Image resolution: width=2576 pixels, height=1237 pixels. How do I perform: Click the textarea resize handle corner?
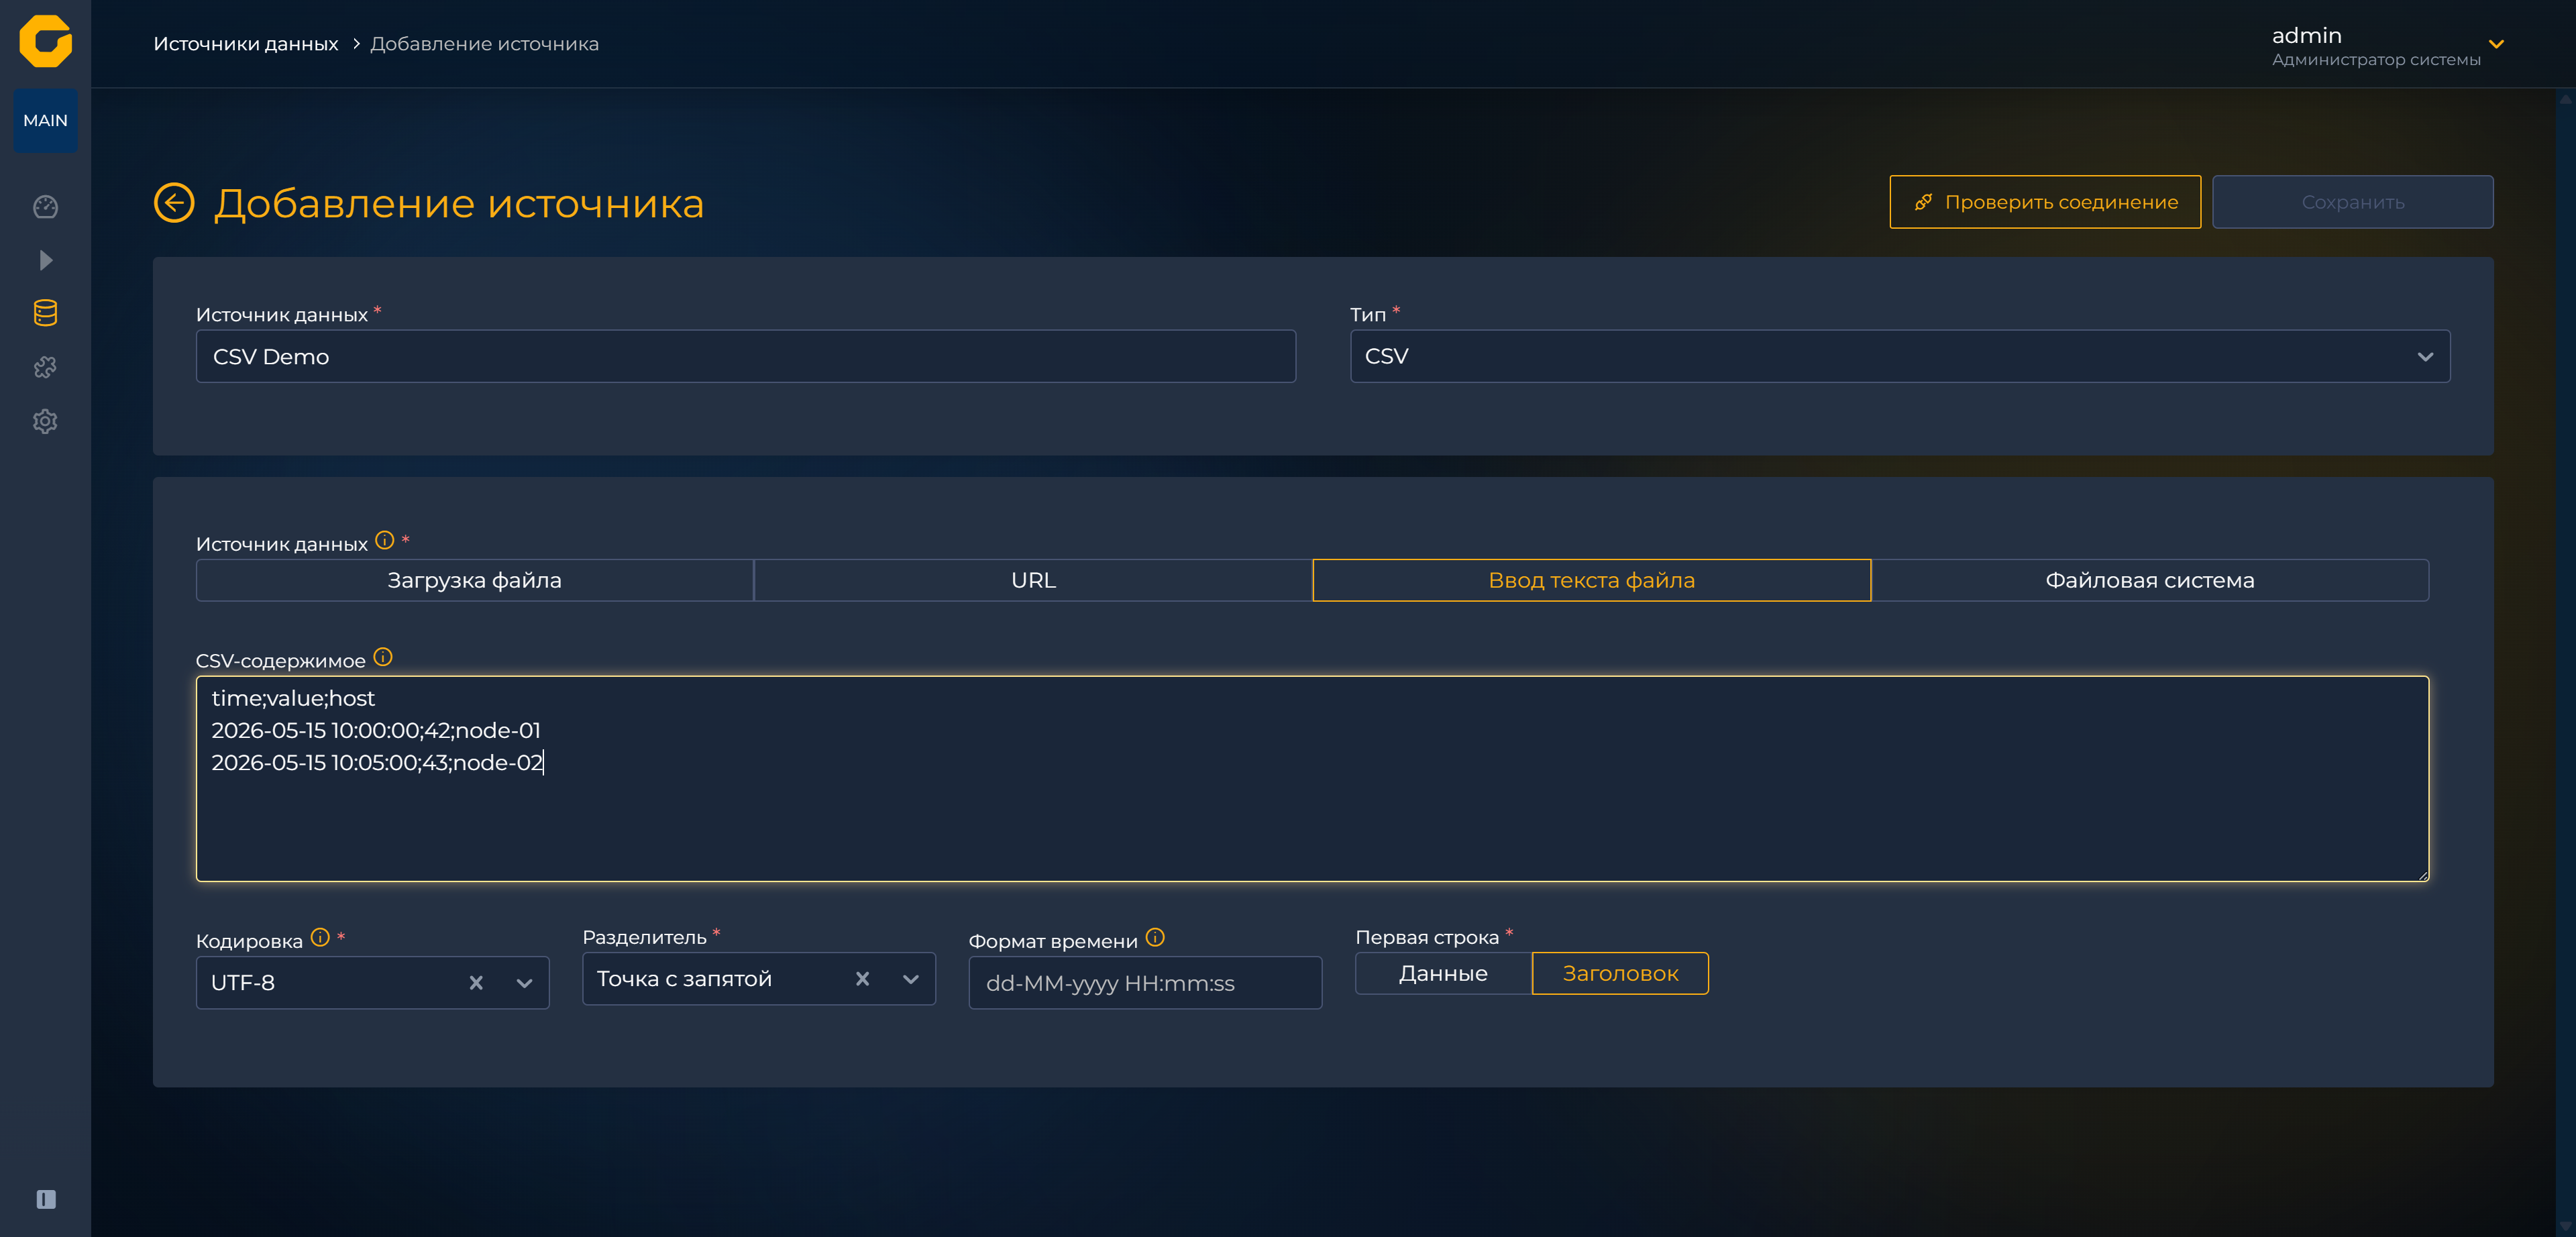[2422, 875]
